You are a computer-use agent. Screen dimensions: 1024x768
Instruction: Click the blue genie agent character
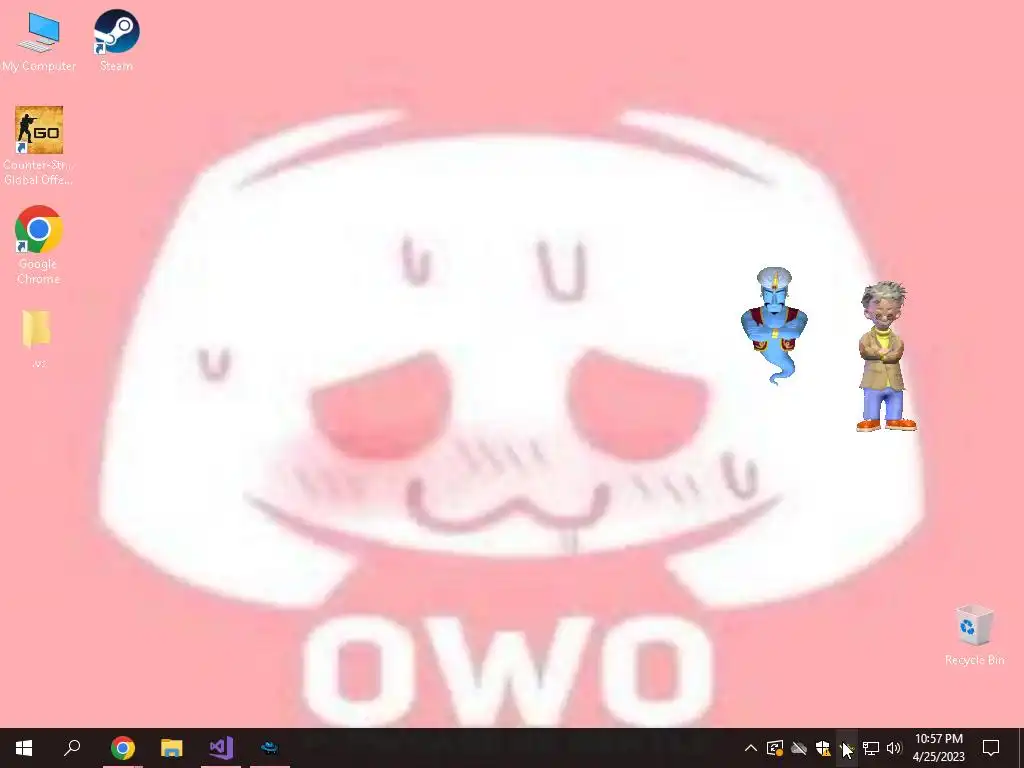(x=775, y=325)
